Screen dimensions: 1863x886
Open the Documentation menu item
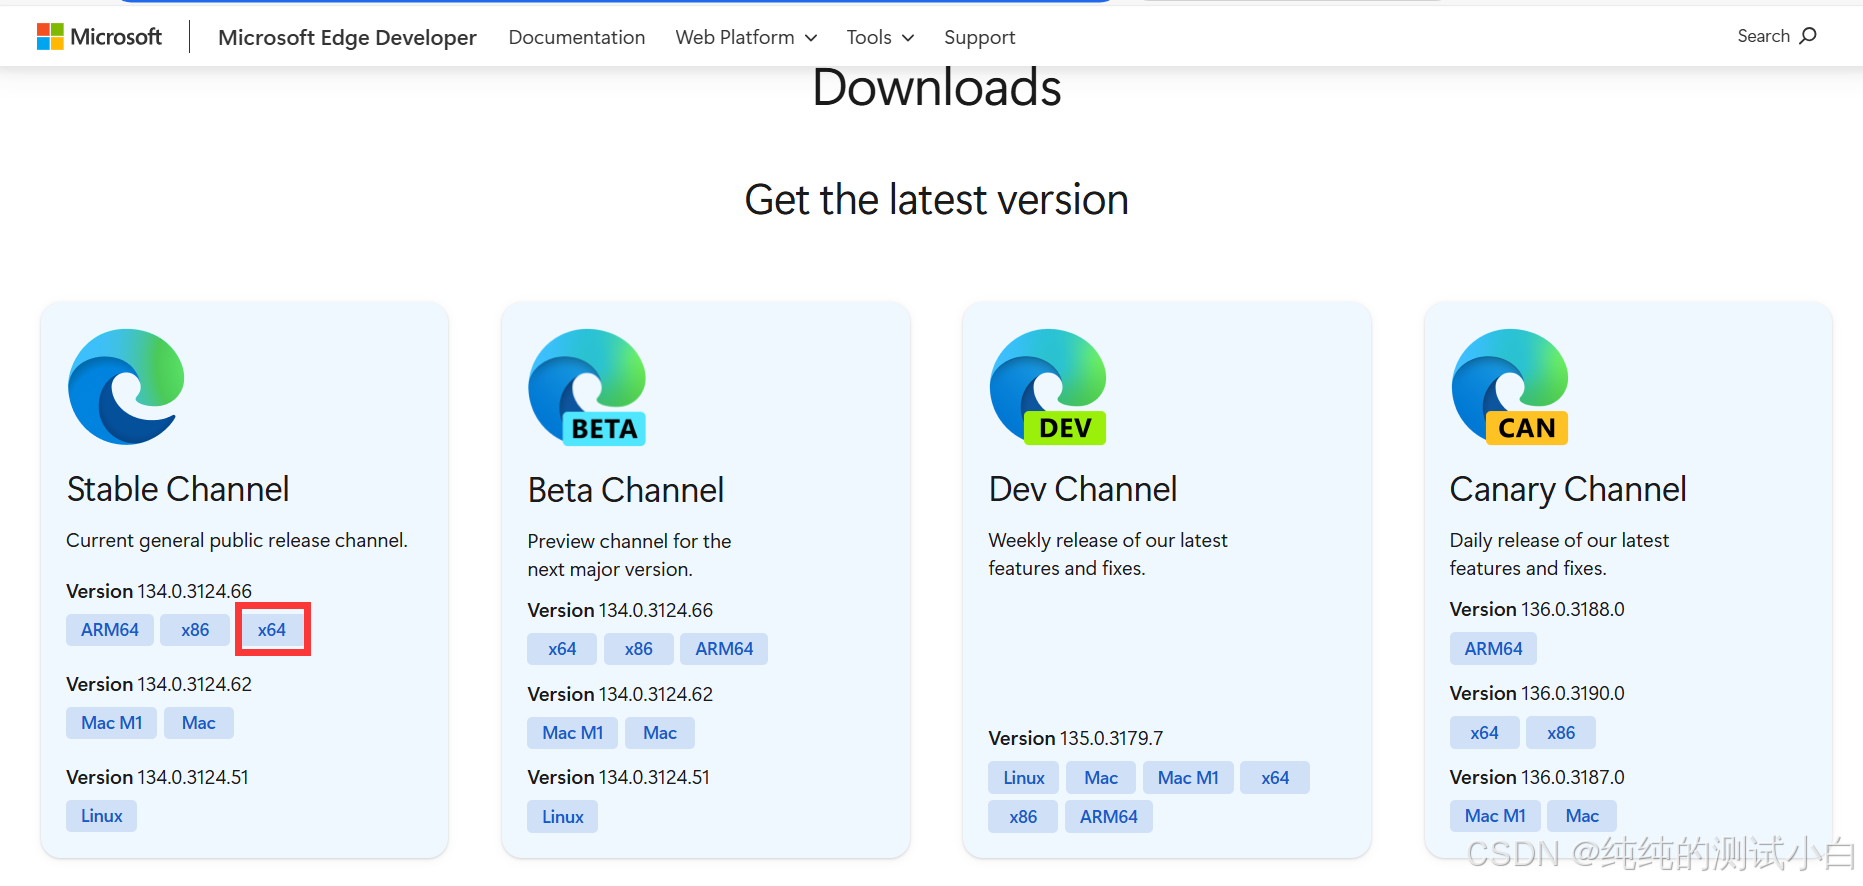pos(577,37)
